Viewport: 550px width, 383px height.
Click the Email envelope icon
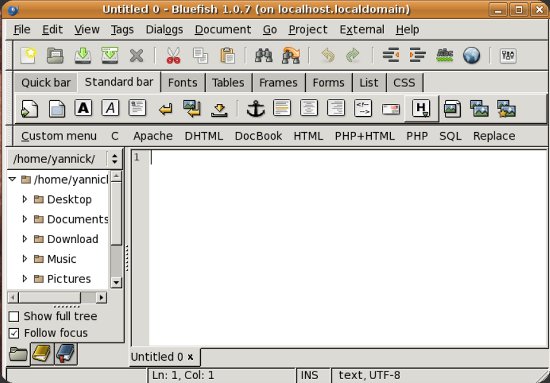(x=390, y=109)
